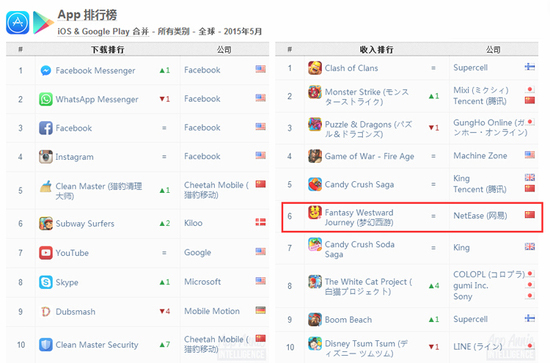550x363 pixels.
Task: Click the Clean Master Security shield icon
Action: [x=46, y=345]
